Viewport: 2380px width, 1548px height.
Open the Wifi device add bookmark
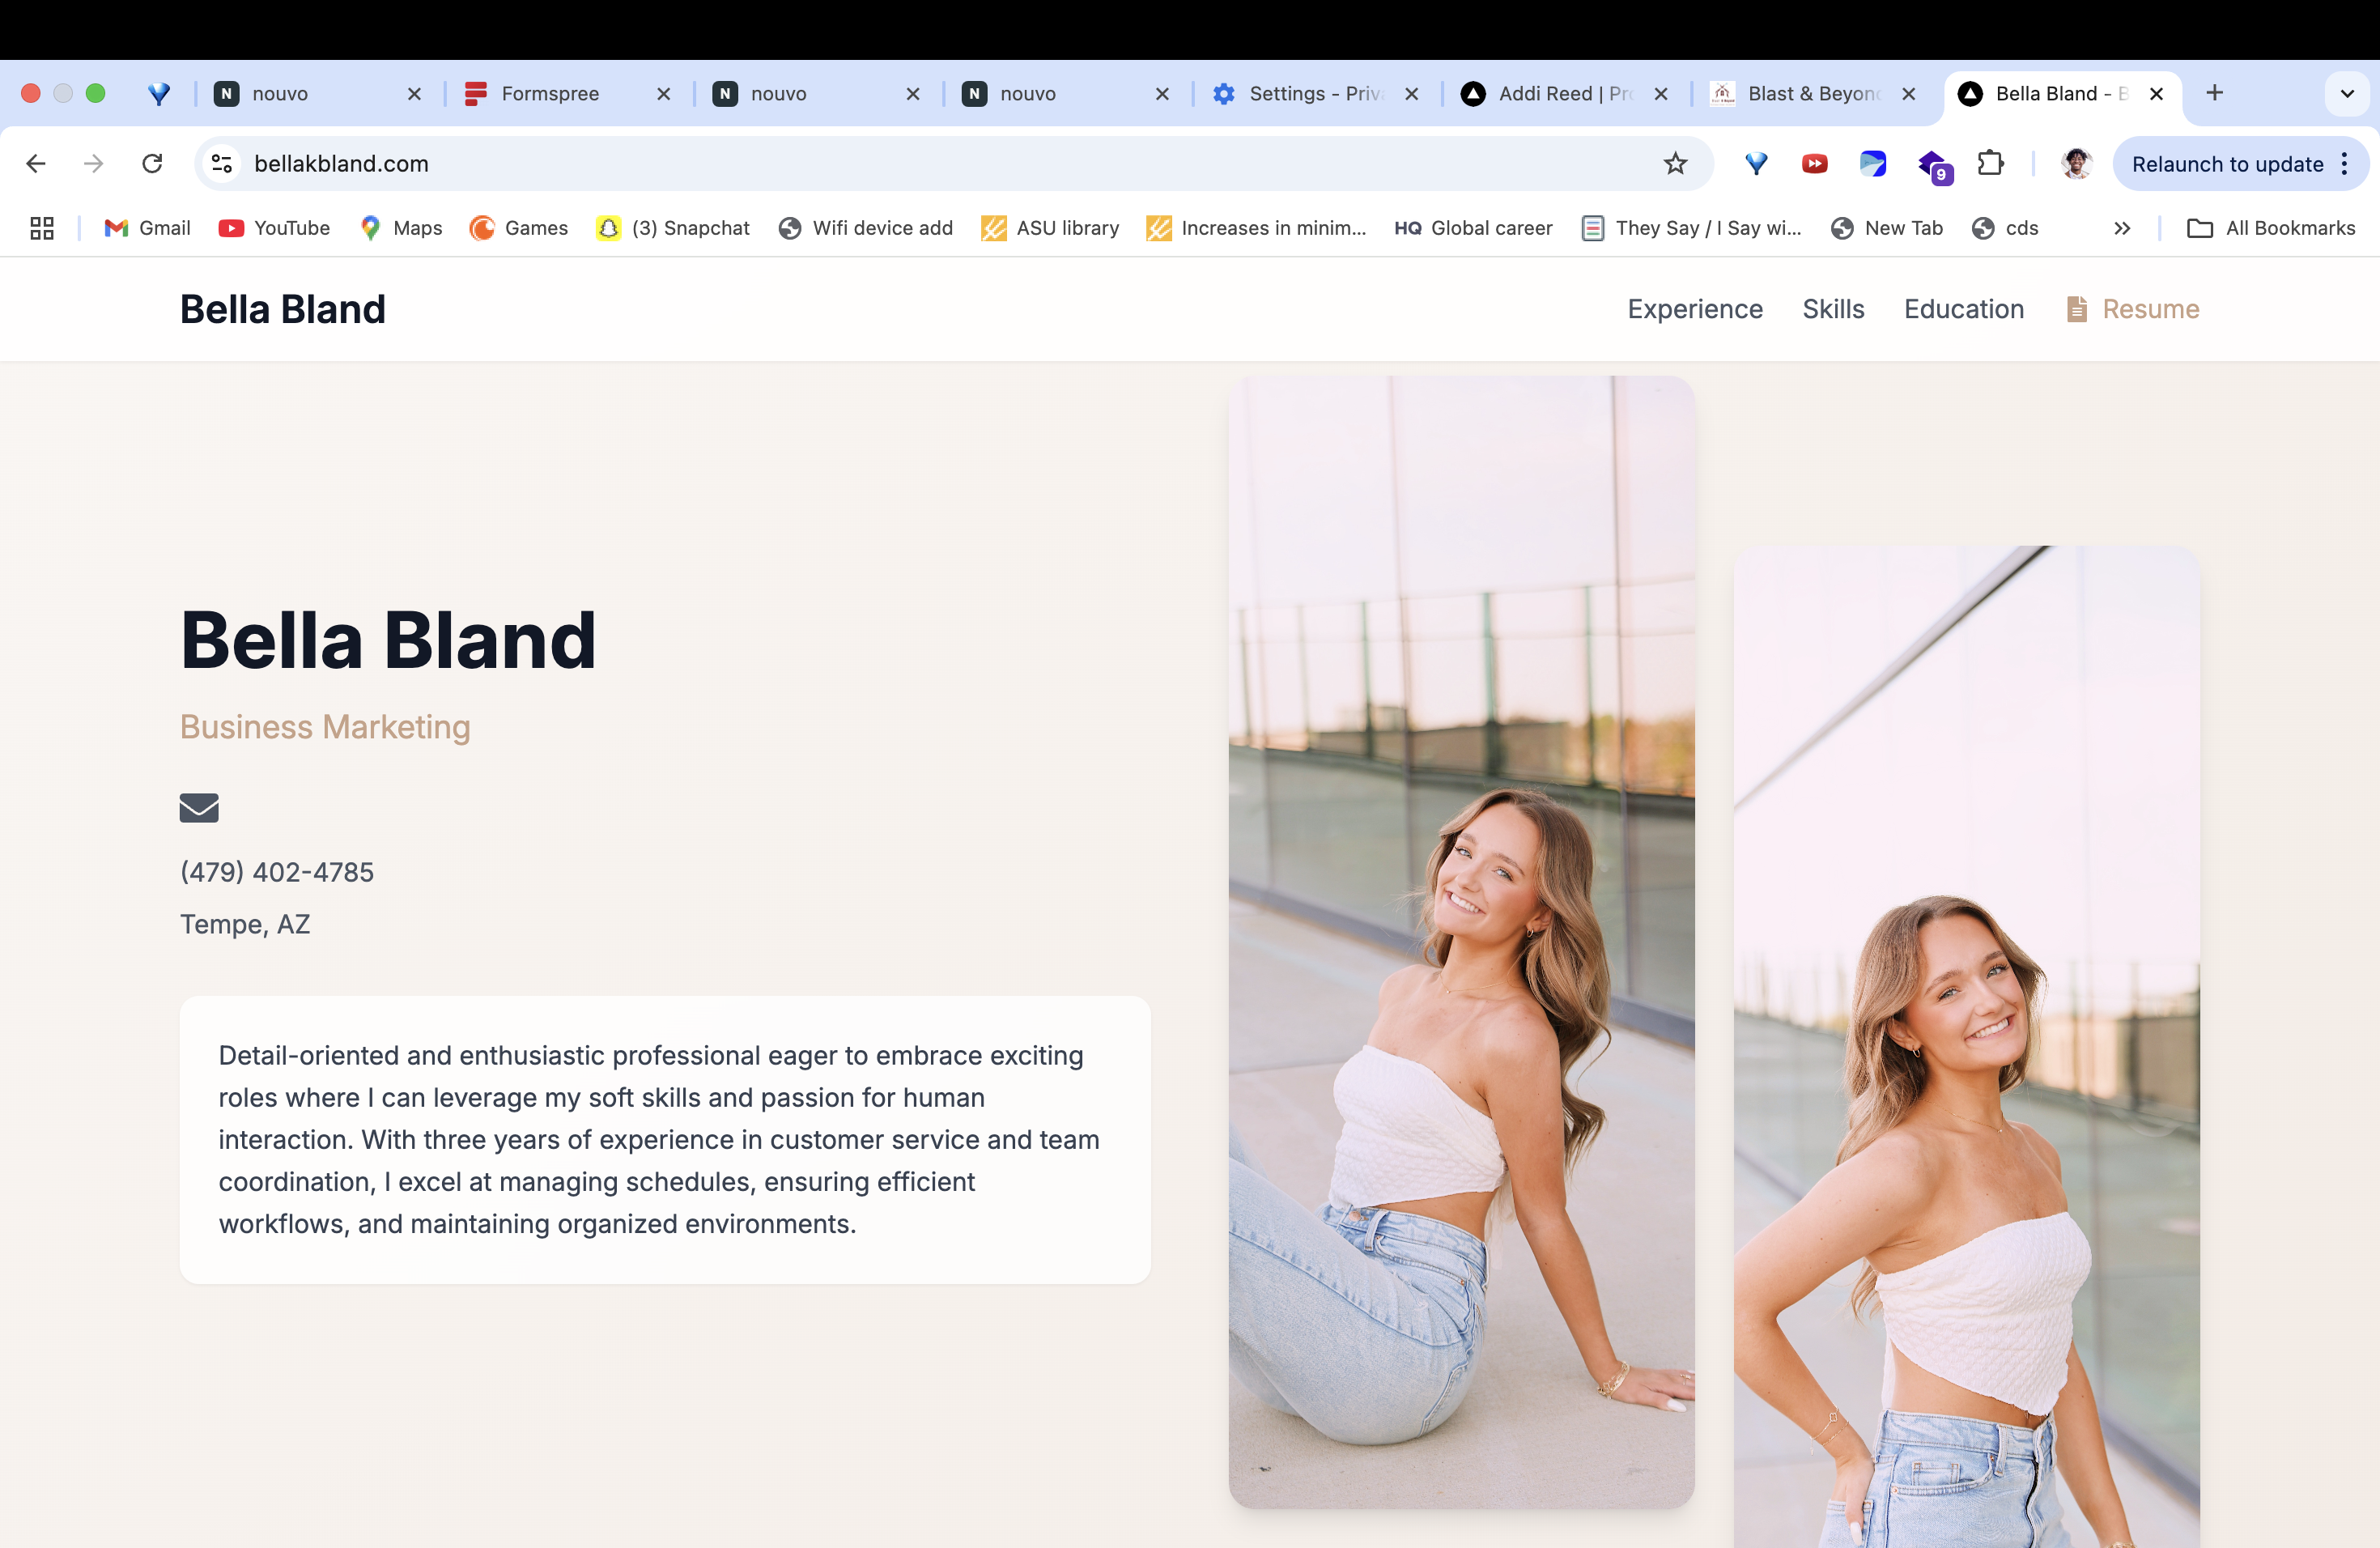(x=866, y=228)
